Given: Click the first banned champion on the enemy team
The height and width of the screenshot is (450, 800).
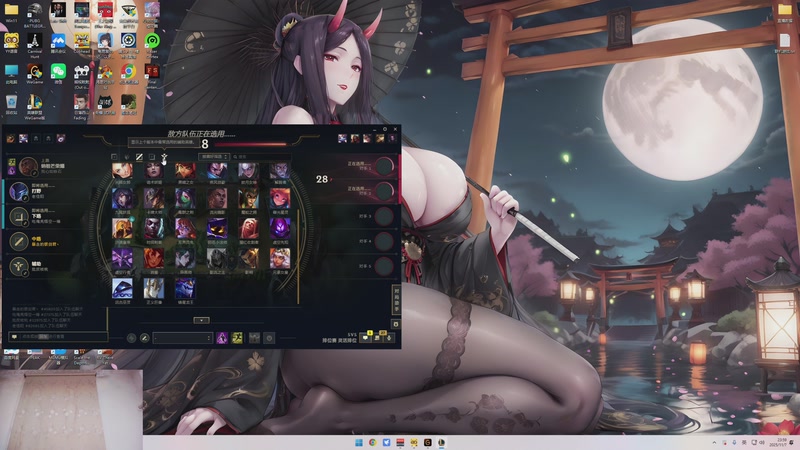Looking at the screenshot, I should (342, 138).
